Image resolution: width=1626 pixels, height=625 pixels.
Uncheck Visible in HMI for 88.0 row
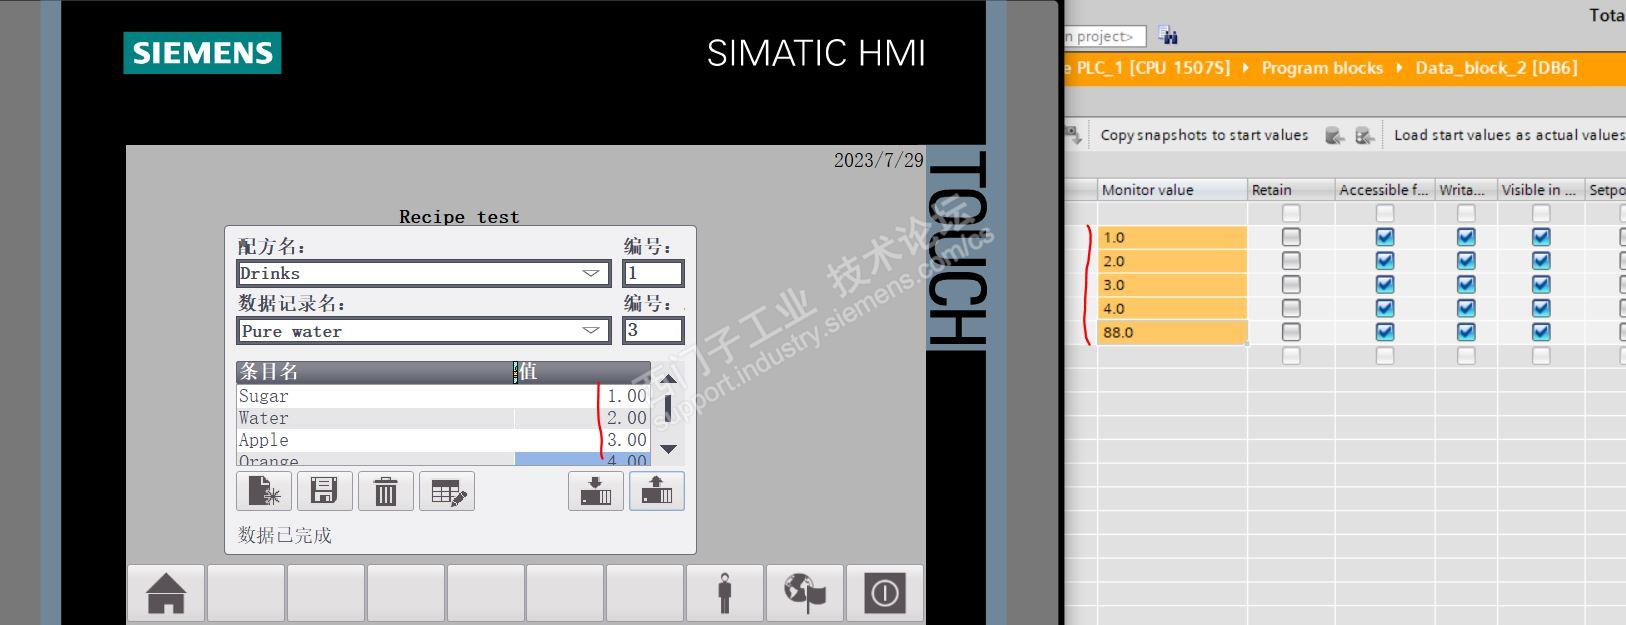[1541, 332]
